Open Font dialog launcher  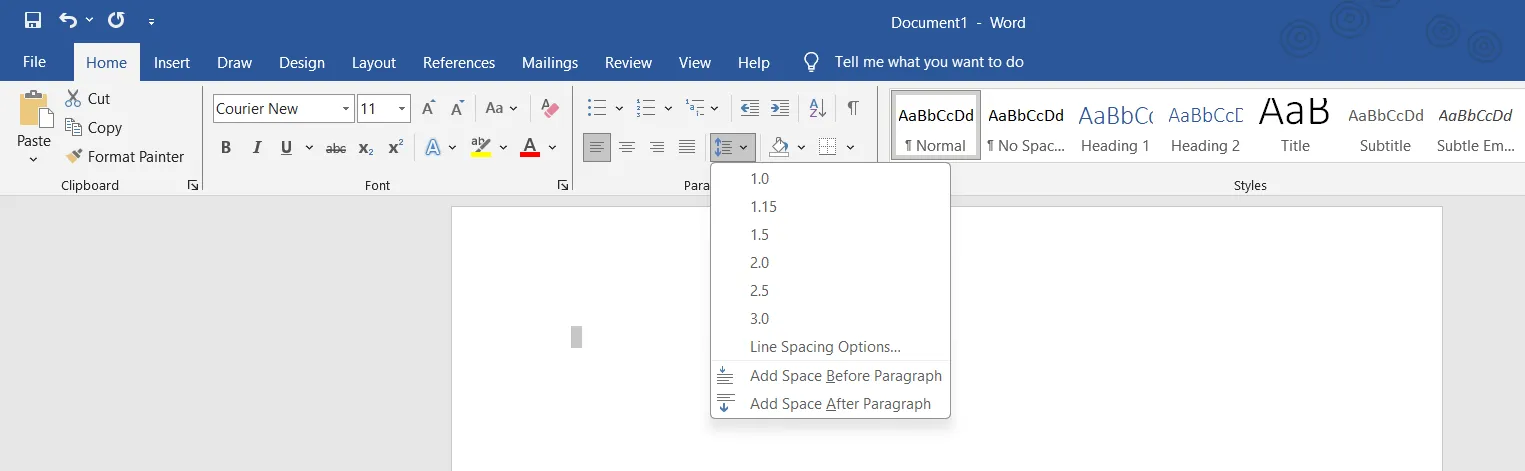pyautogui.click(x=563, y=185)
